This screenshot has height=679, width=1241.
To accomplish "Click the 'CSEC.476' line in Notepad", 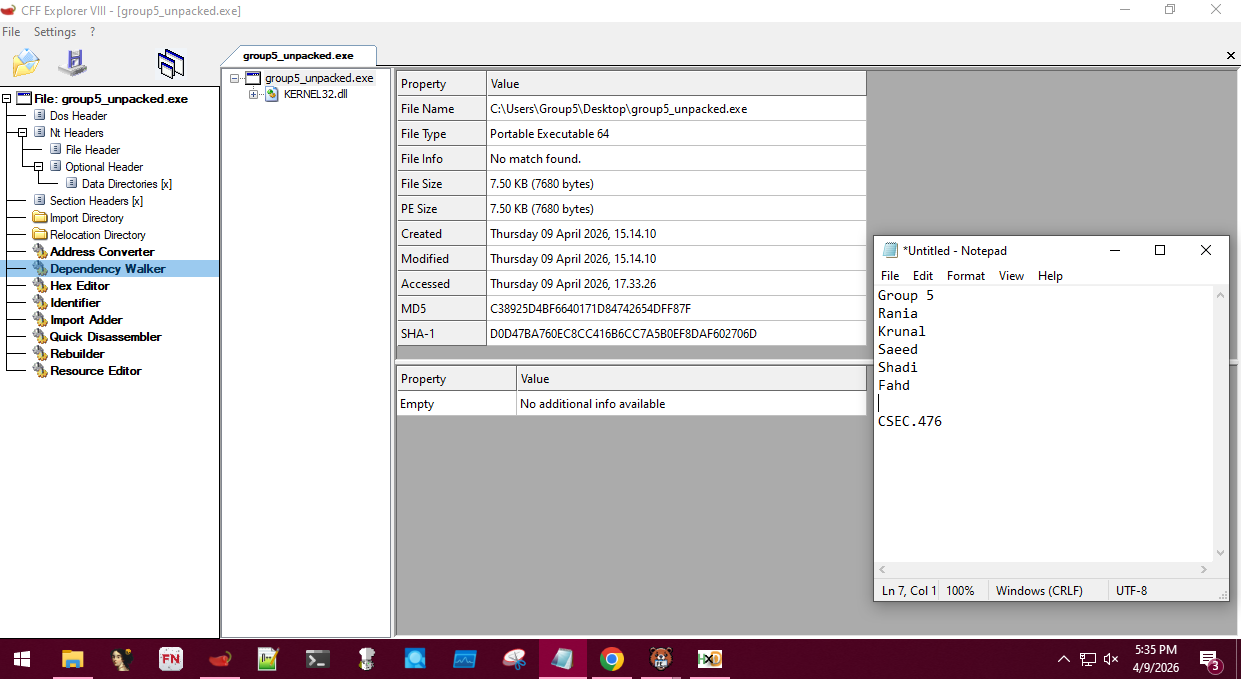I will tap(910, 421).
